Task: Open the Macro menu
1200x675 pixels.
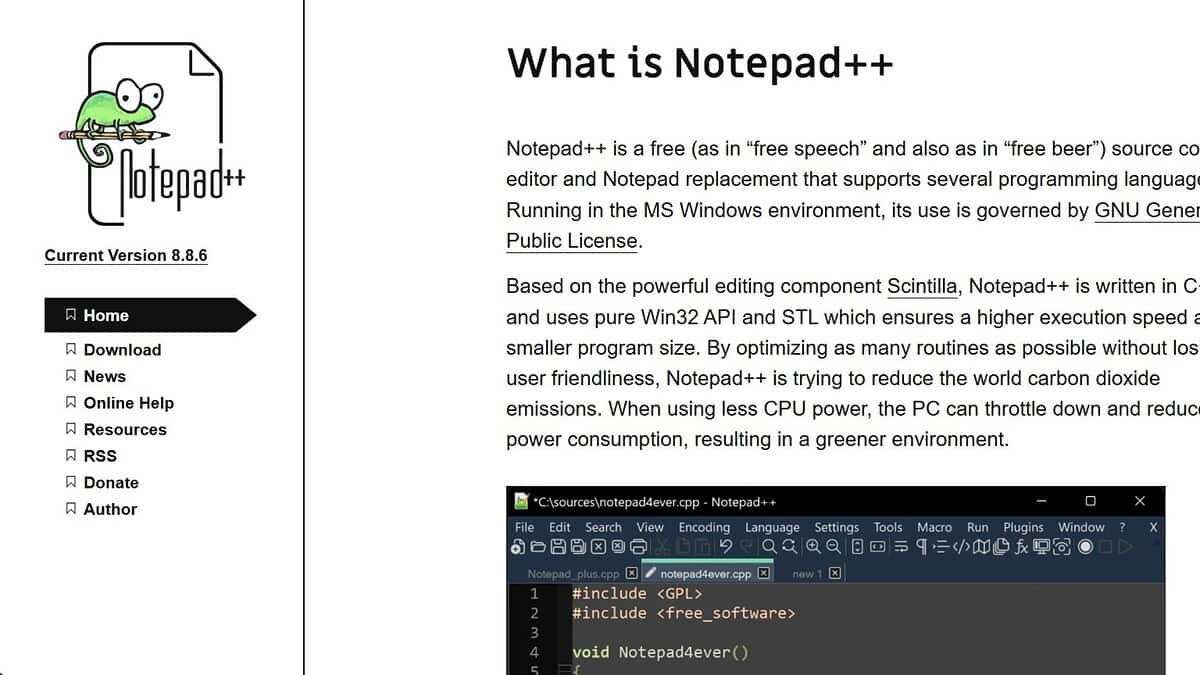Action: (934, 527)
